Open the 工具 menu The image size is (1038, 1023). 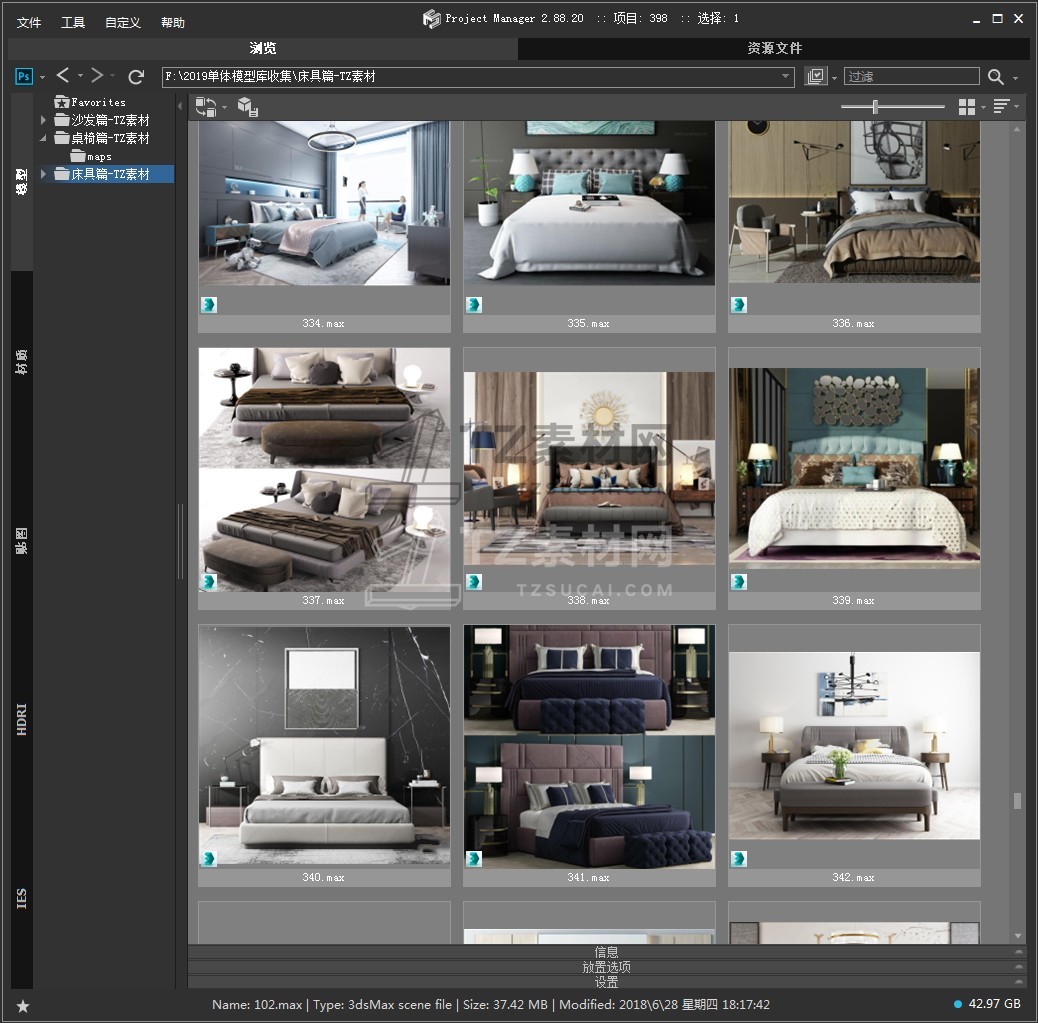click(x=73, y=22)
